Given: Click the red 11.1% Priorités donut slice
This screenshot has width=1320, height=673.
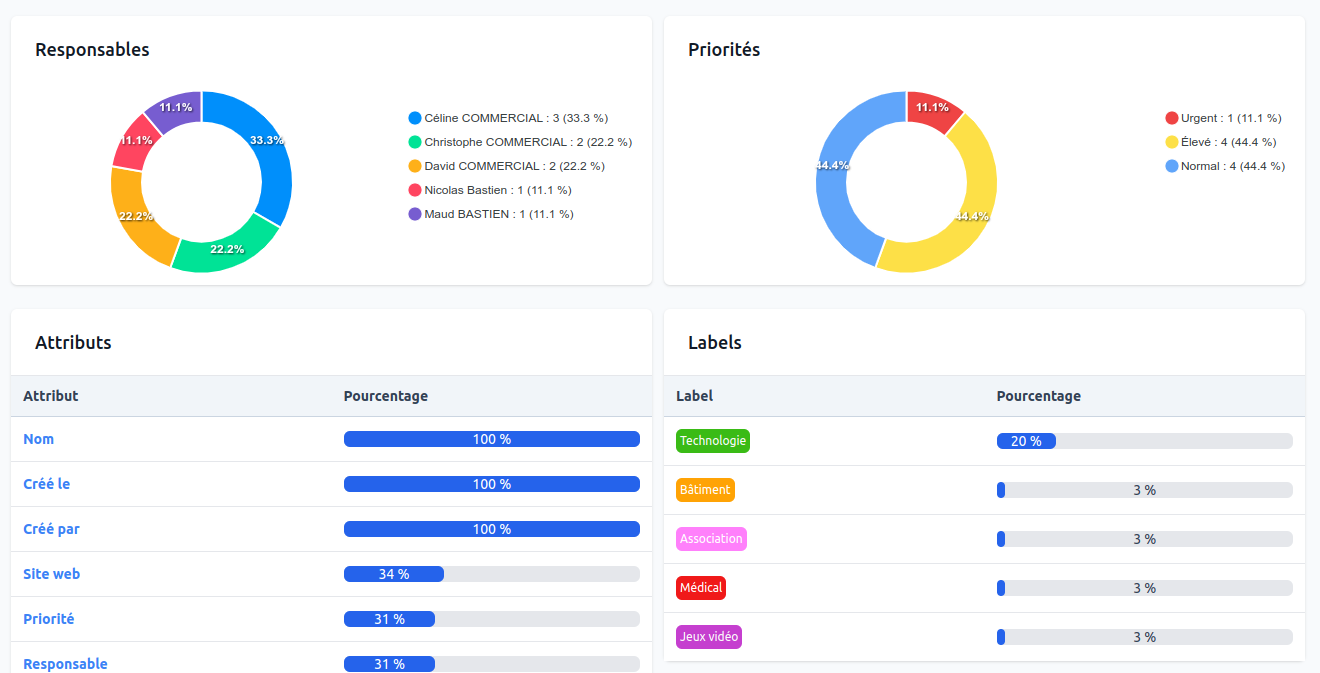Looking at the screenshot, I should pos(932,109).
